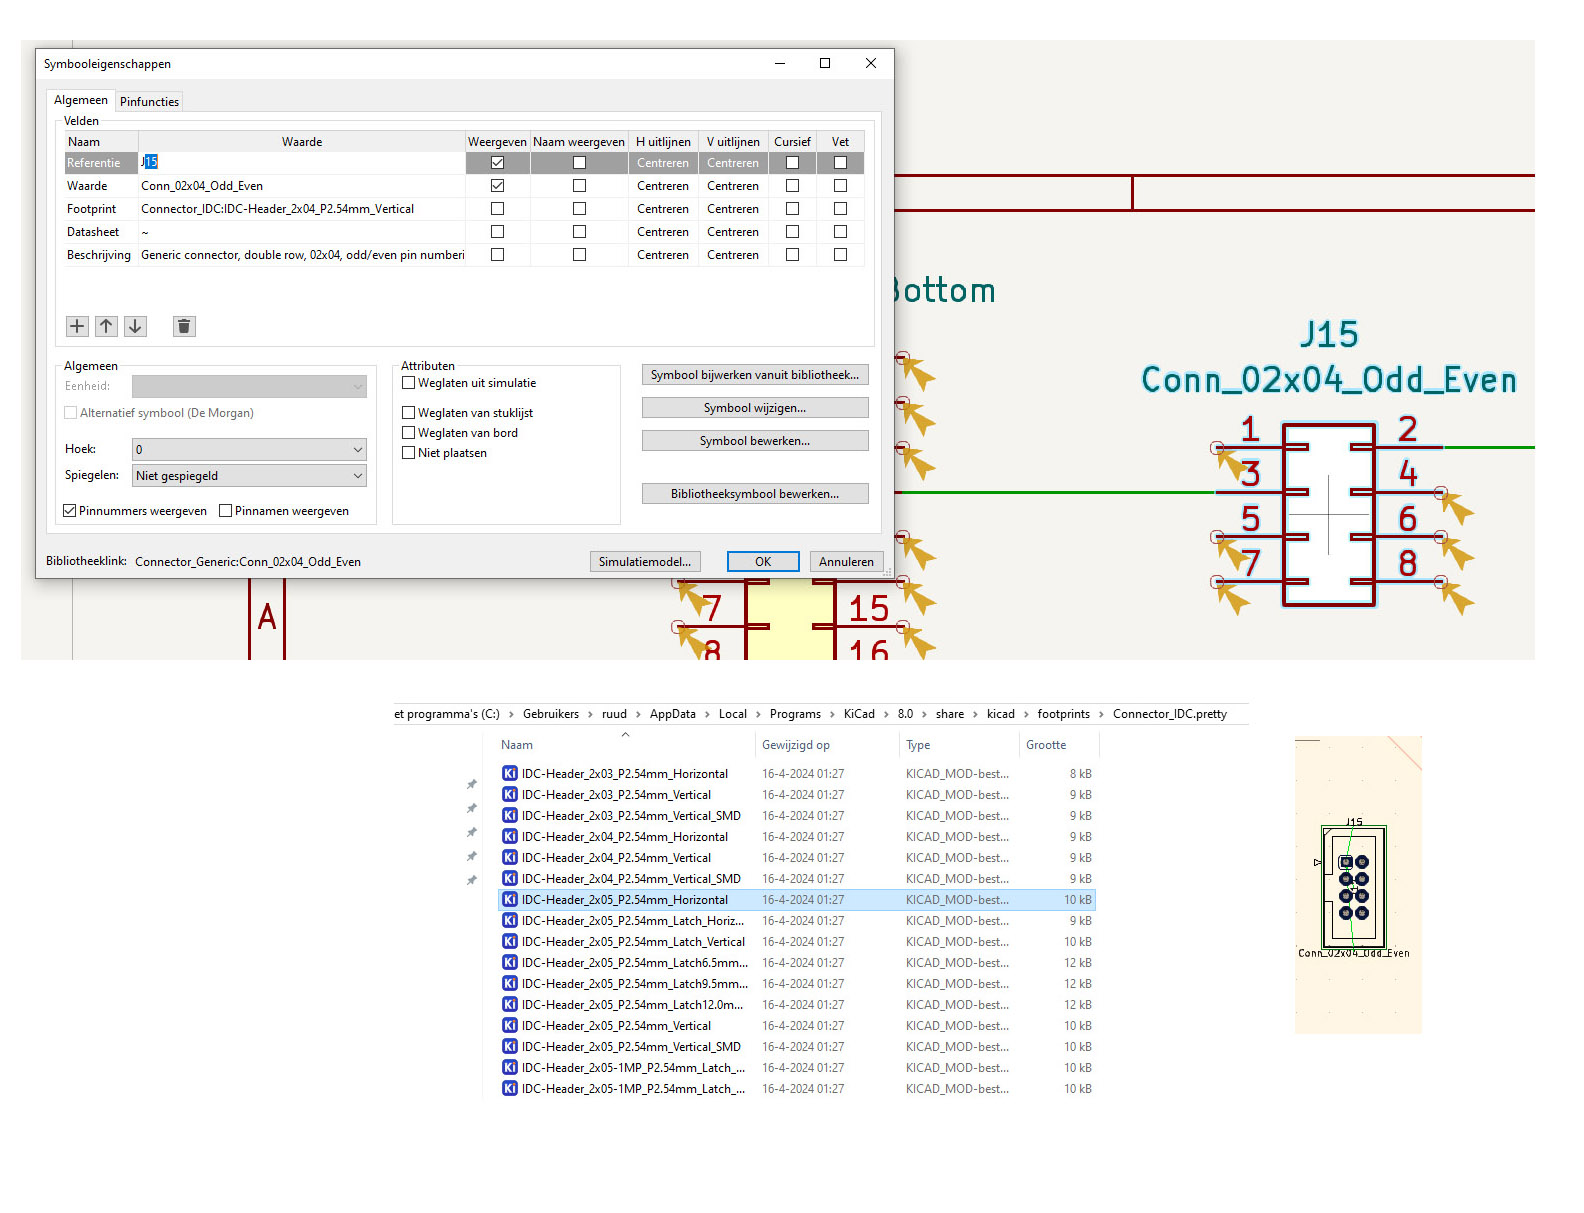Toggle Weergeven checkbox for Referentie row
The width and height of the screenshot is (1584, 1213).
[497, 162]
